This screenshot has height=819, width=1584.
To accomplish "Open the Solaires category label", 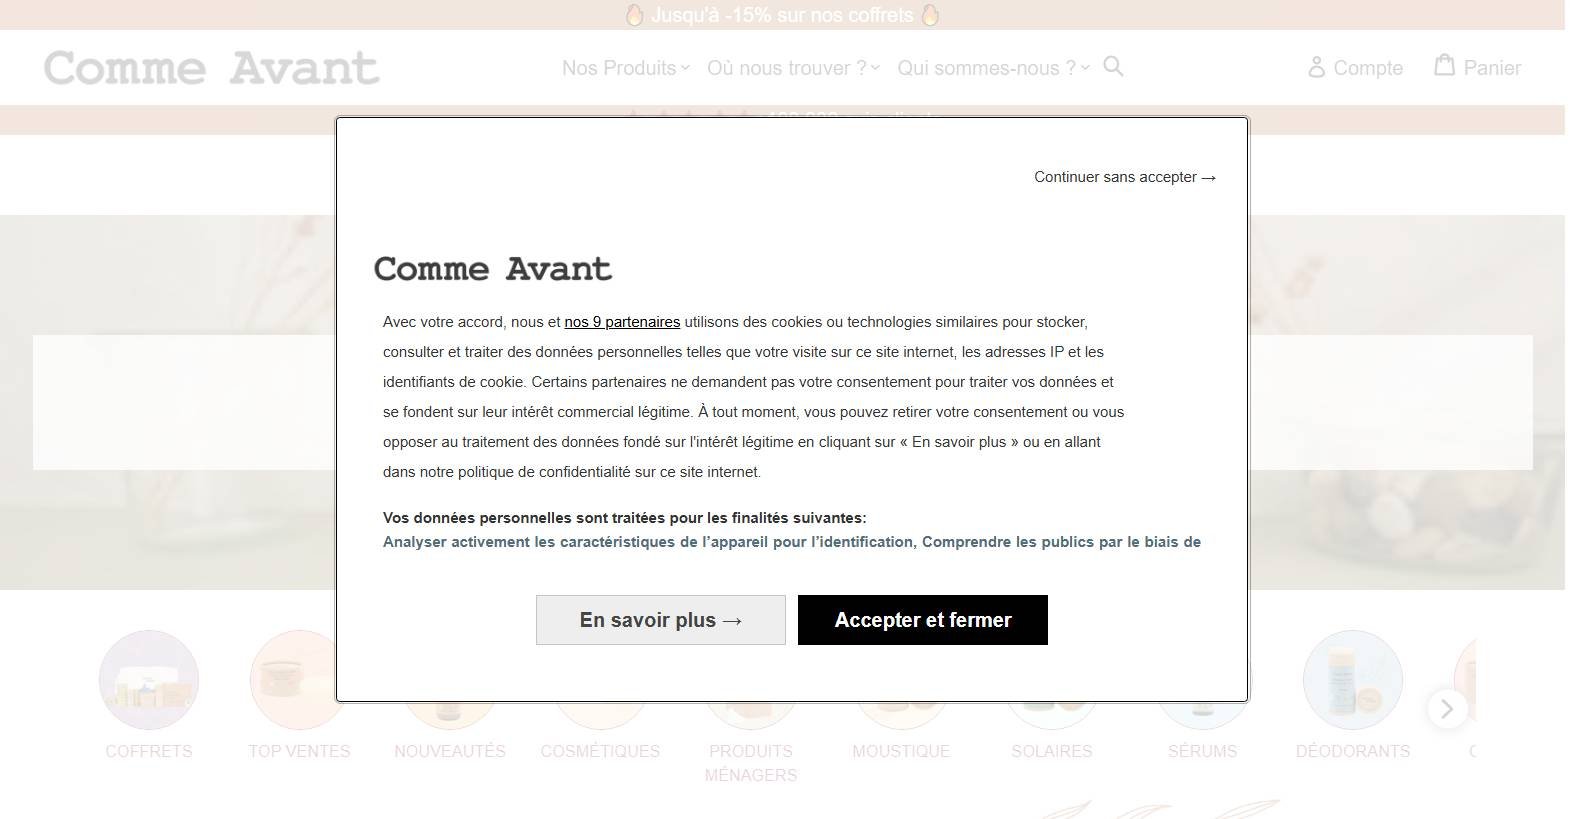I will click(1051, 751).
